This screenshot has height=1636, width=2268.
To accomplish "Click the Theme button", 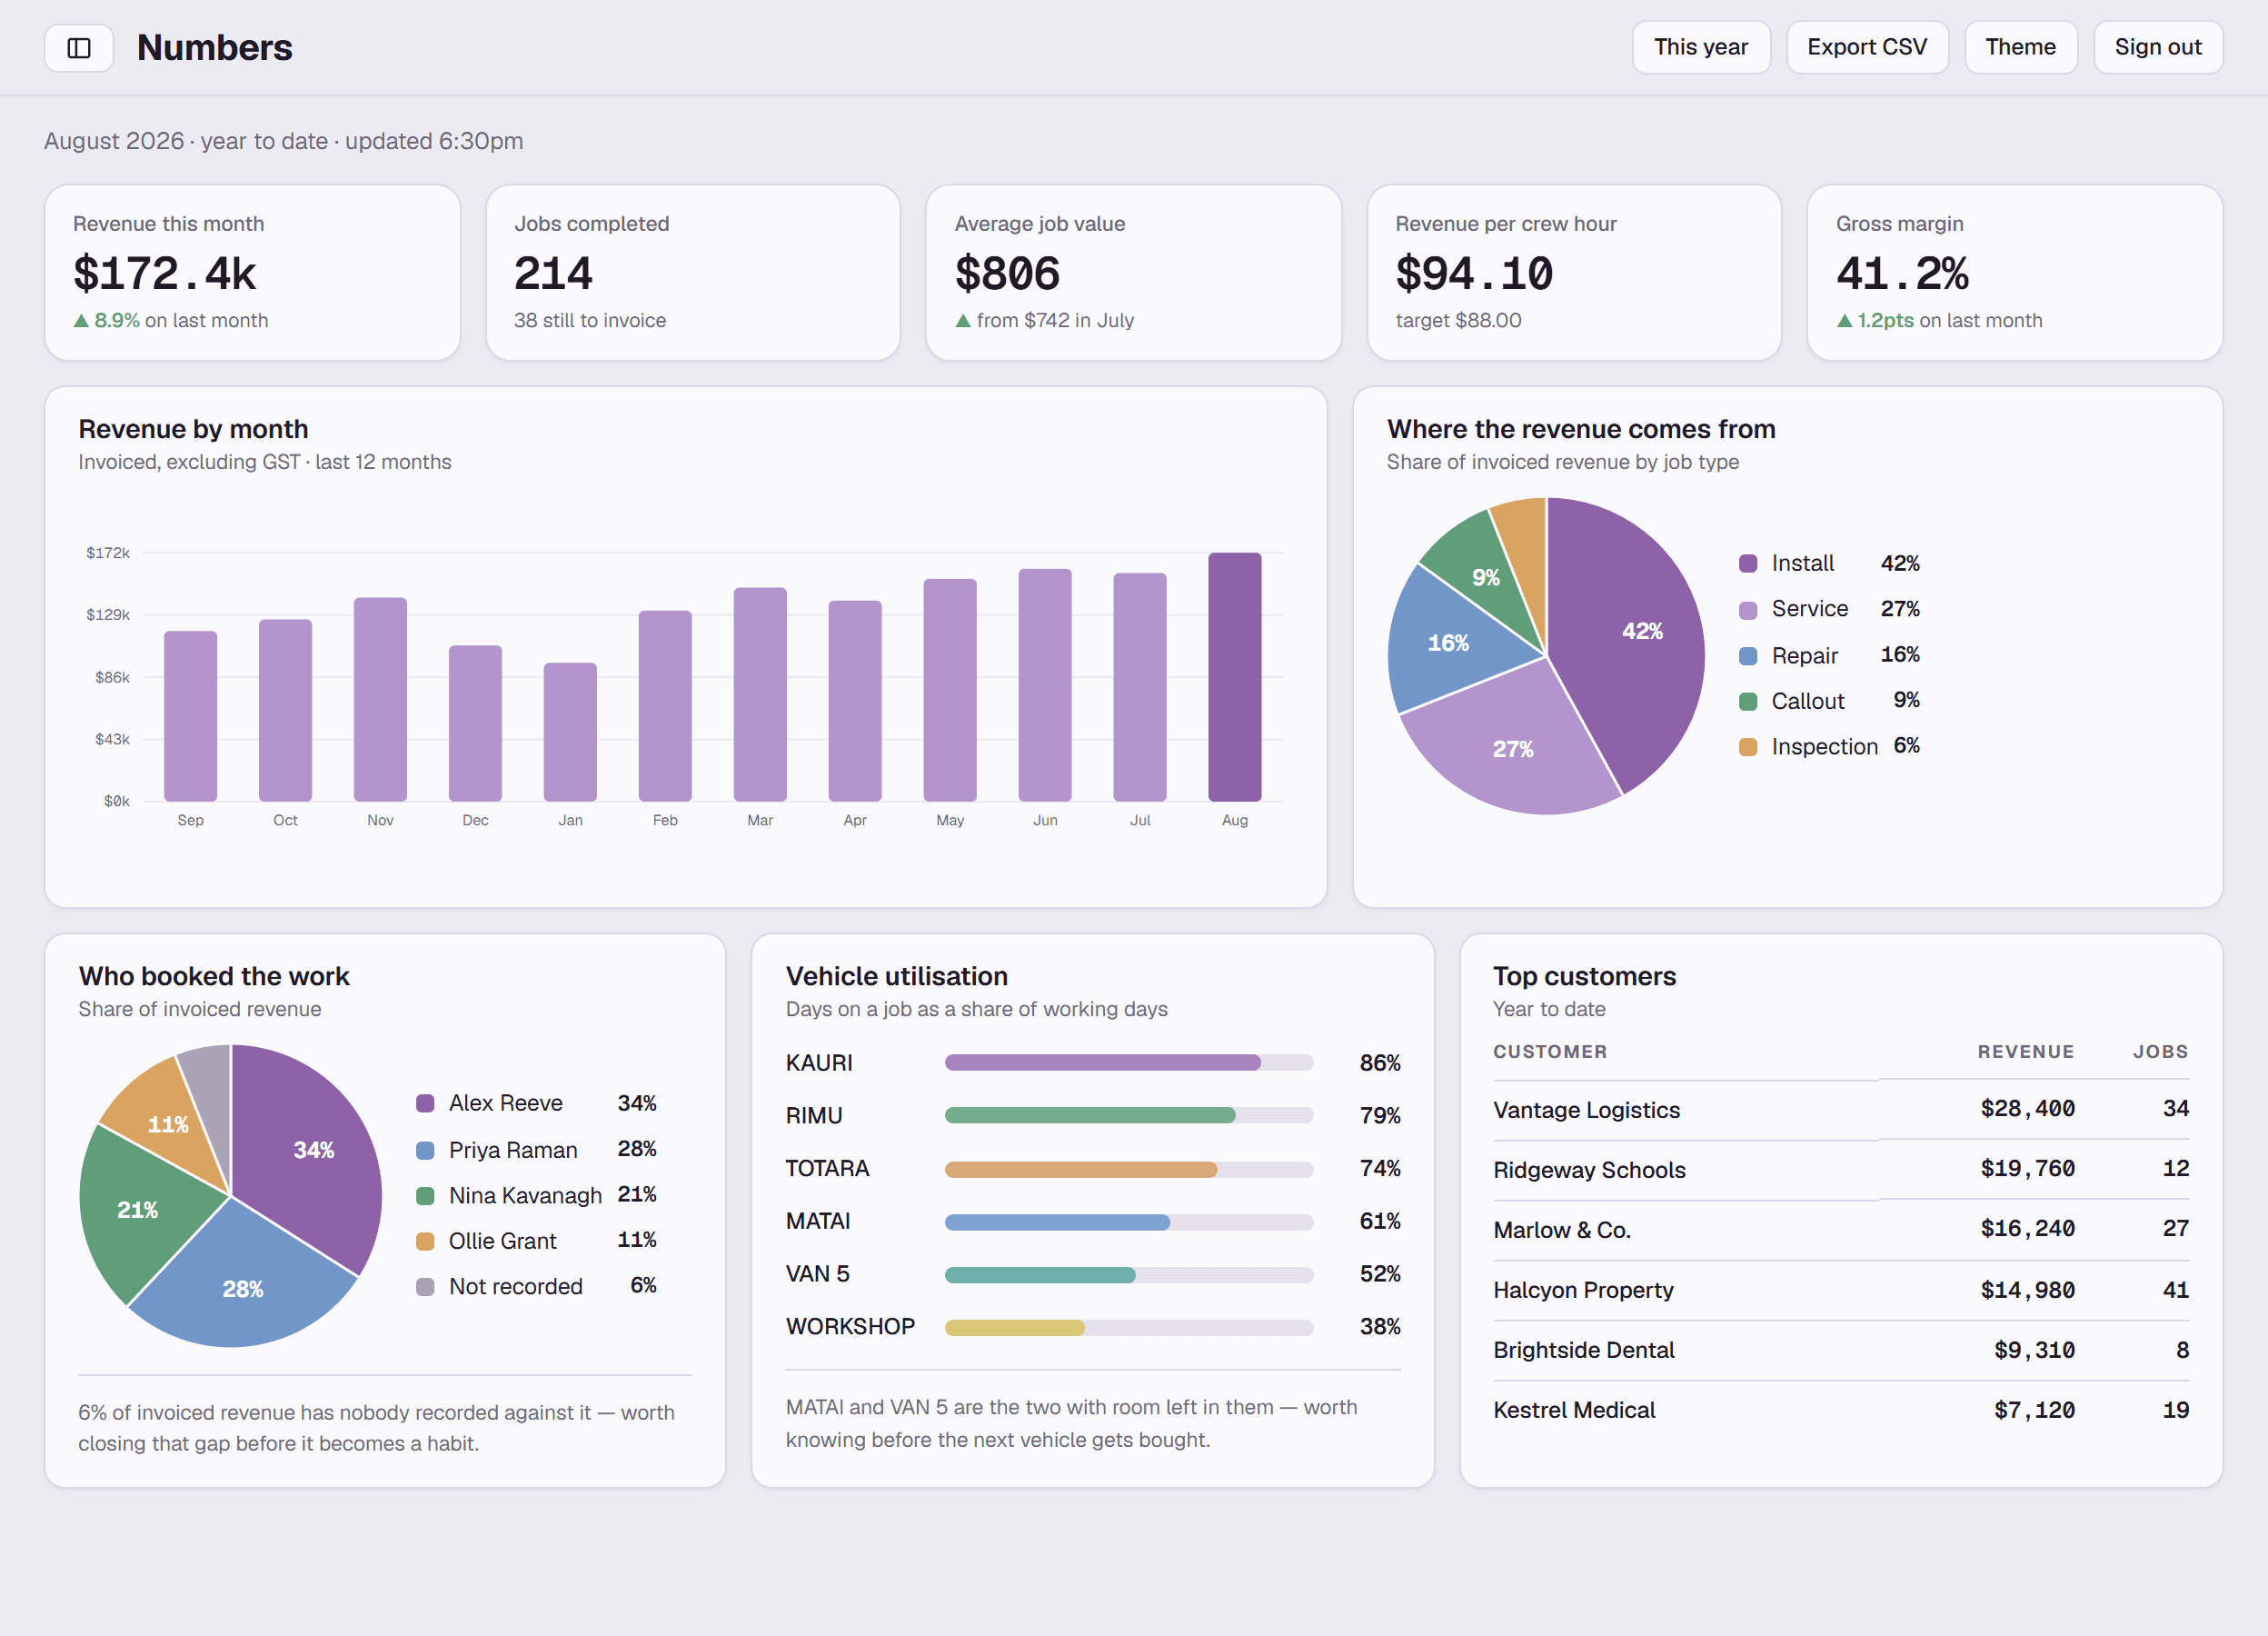I will click(x=2020, y=47).
